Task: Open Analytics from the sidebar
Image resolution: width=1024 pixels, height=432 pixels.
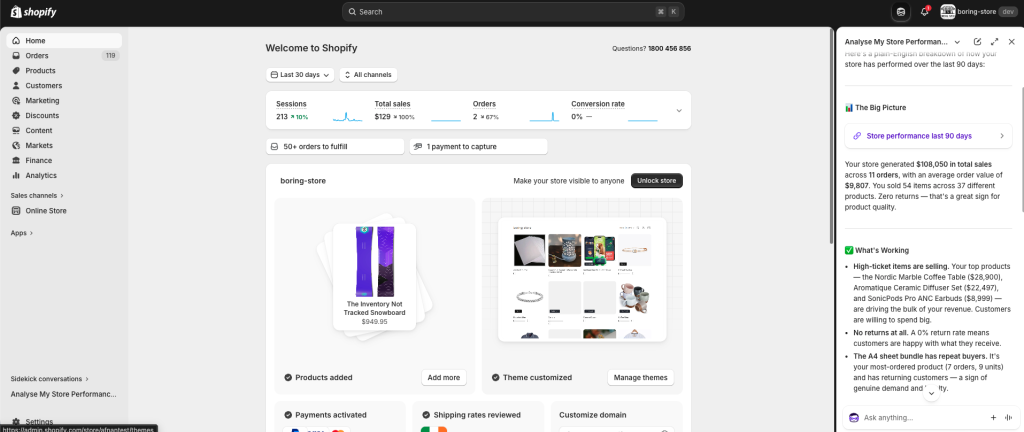Action: 41,175
